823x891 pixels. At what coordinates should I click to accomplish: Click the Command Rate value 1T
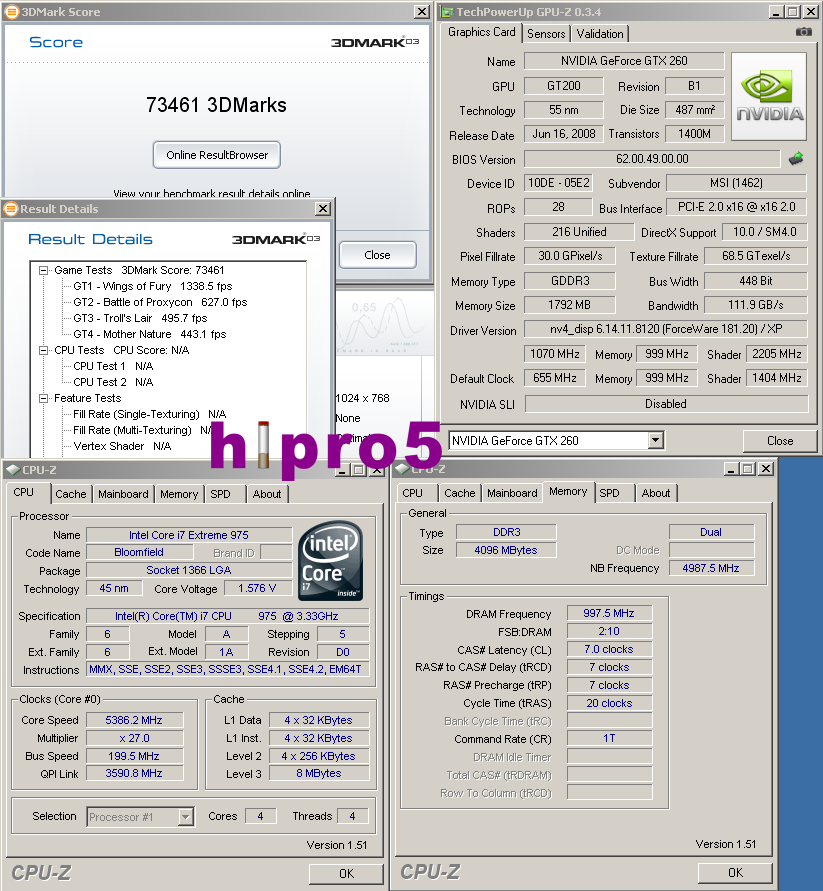coord(609,738)
